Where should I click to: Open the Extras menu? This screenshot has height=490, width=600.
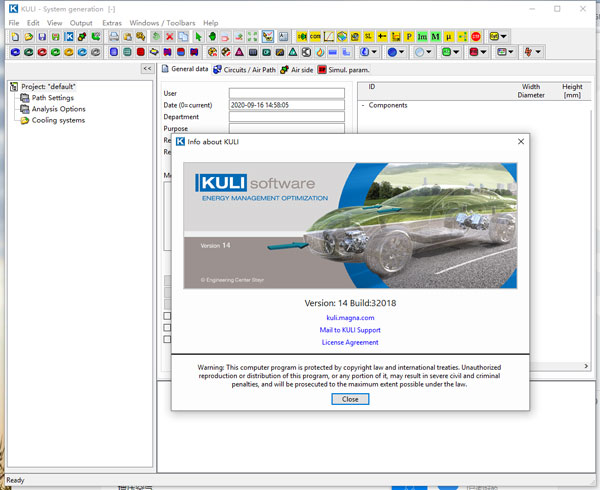[111, 22]
